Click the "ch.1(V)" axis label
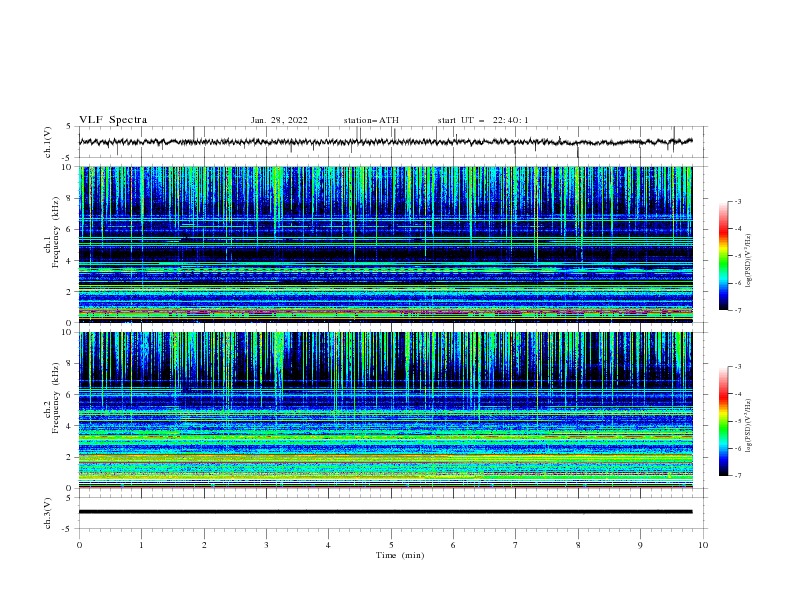792x612 pixels. pyautogui.click(x=48, y=142)
